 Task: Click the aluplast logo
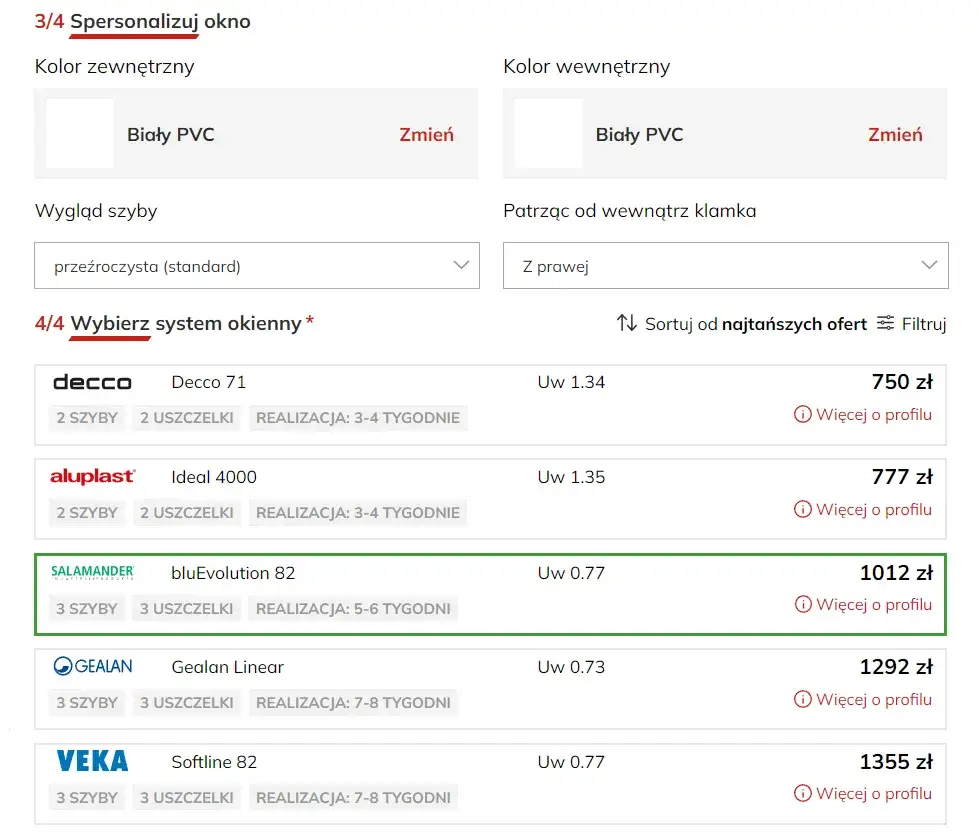pyautogui.click(x=92, y=477)
